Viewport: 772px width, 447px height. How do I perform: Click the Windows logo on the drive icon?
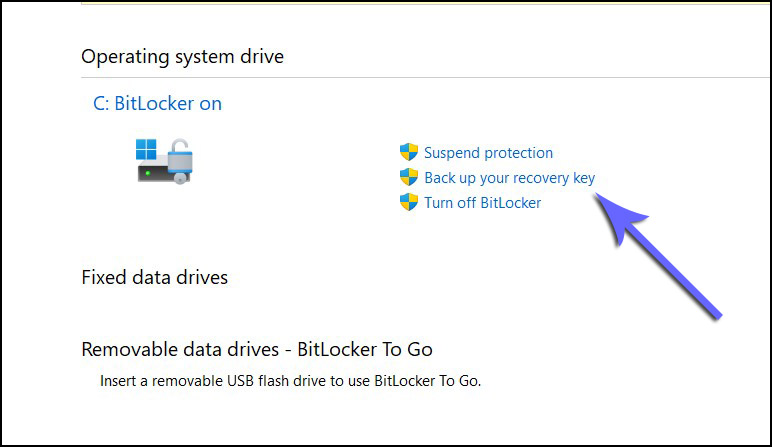(147, 150)
